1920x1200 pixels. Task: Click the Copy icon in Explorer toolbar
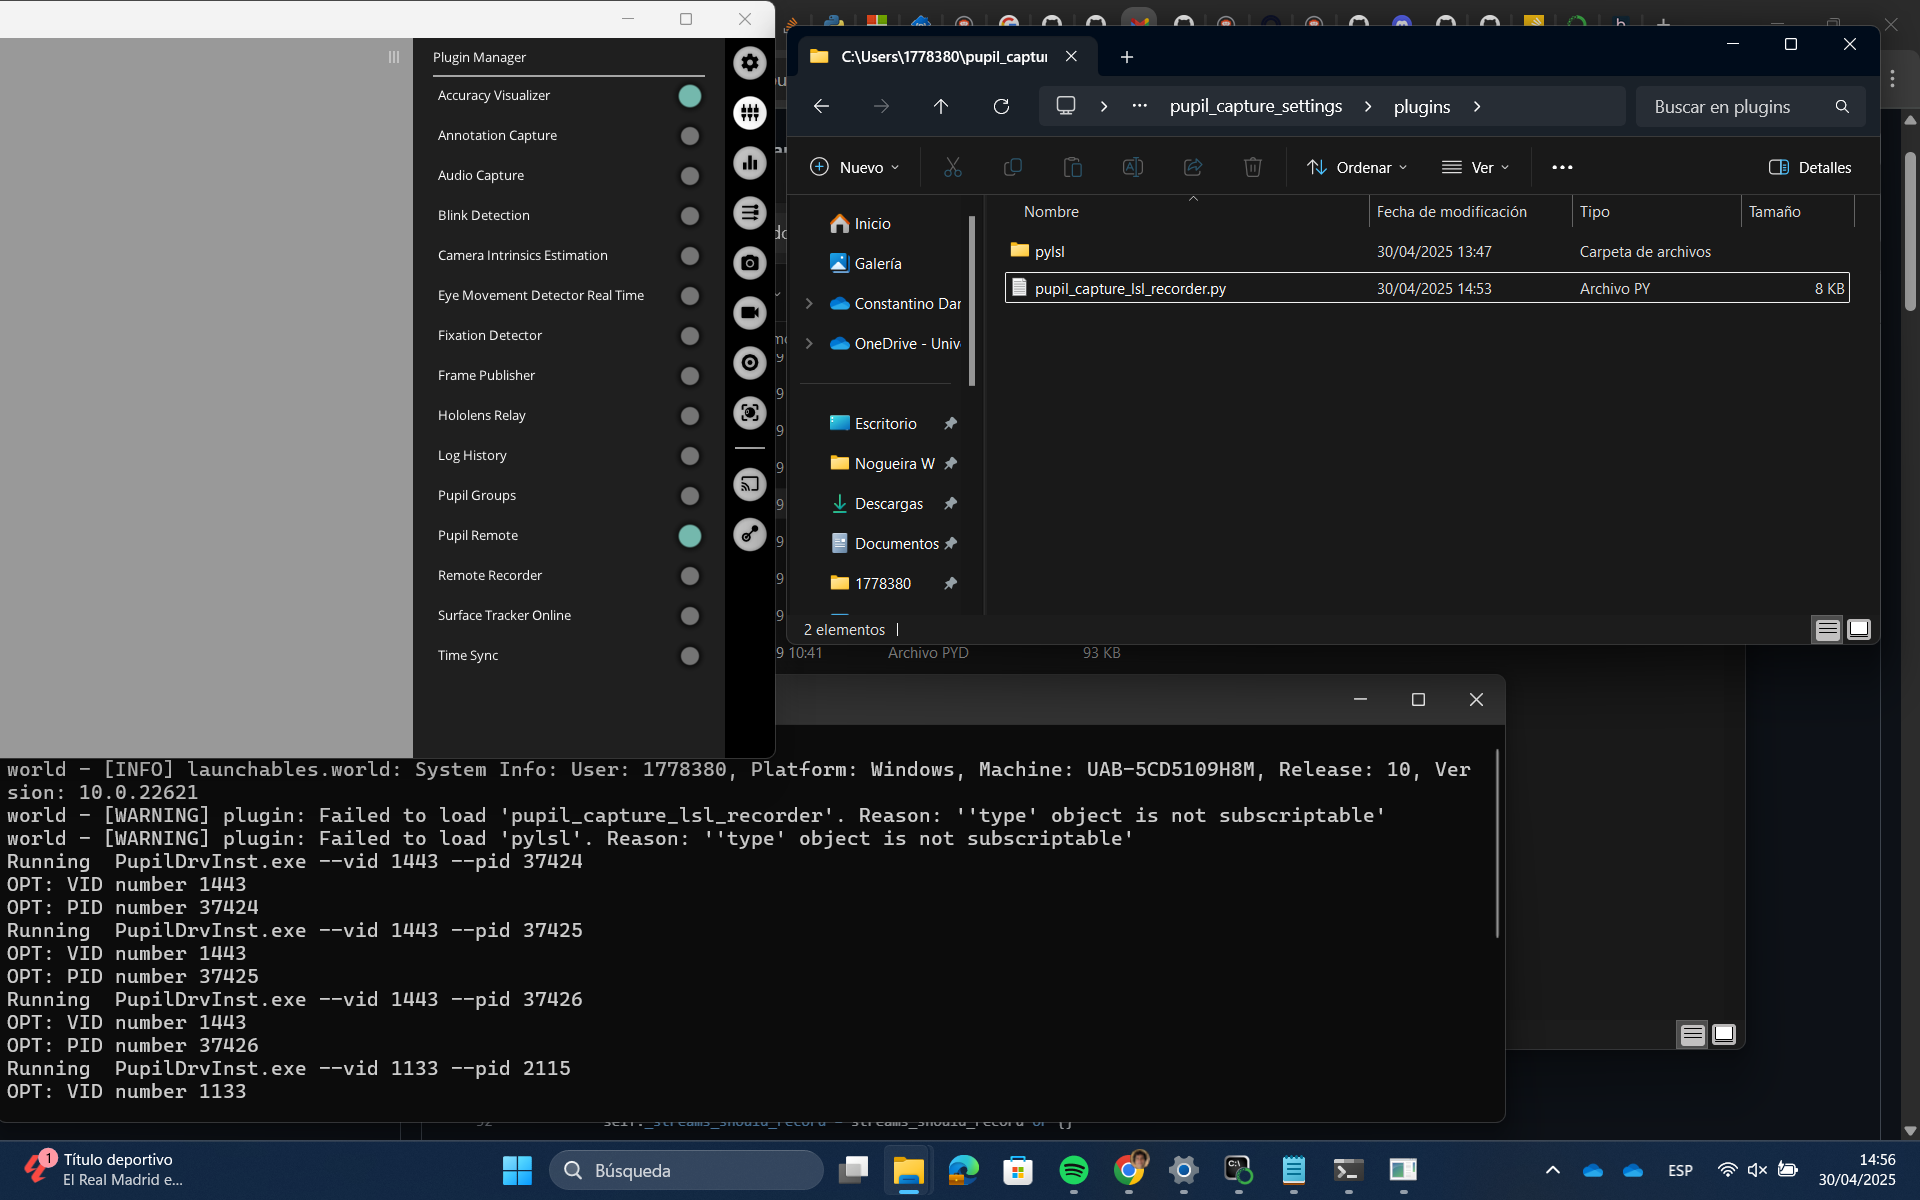click(x=1013, y=167)
